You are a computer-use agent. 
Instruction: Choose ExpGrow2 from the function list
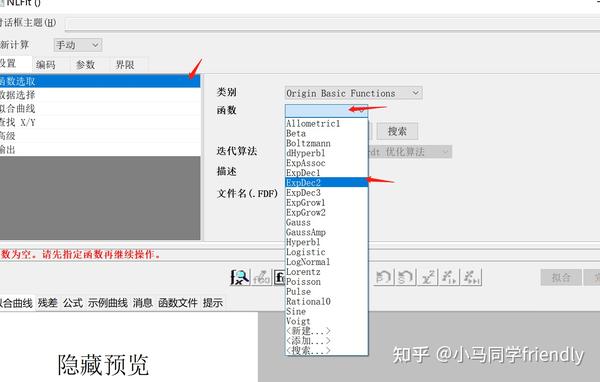(326, 212)
